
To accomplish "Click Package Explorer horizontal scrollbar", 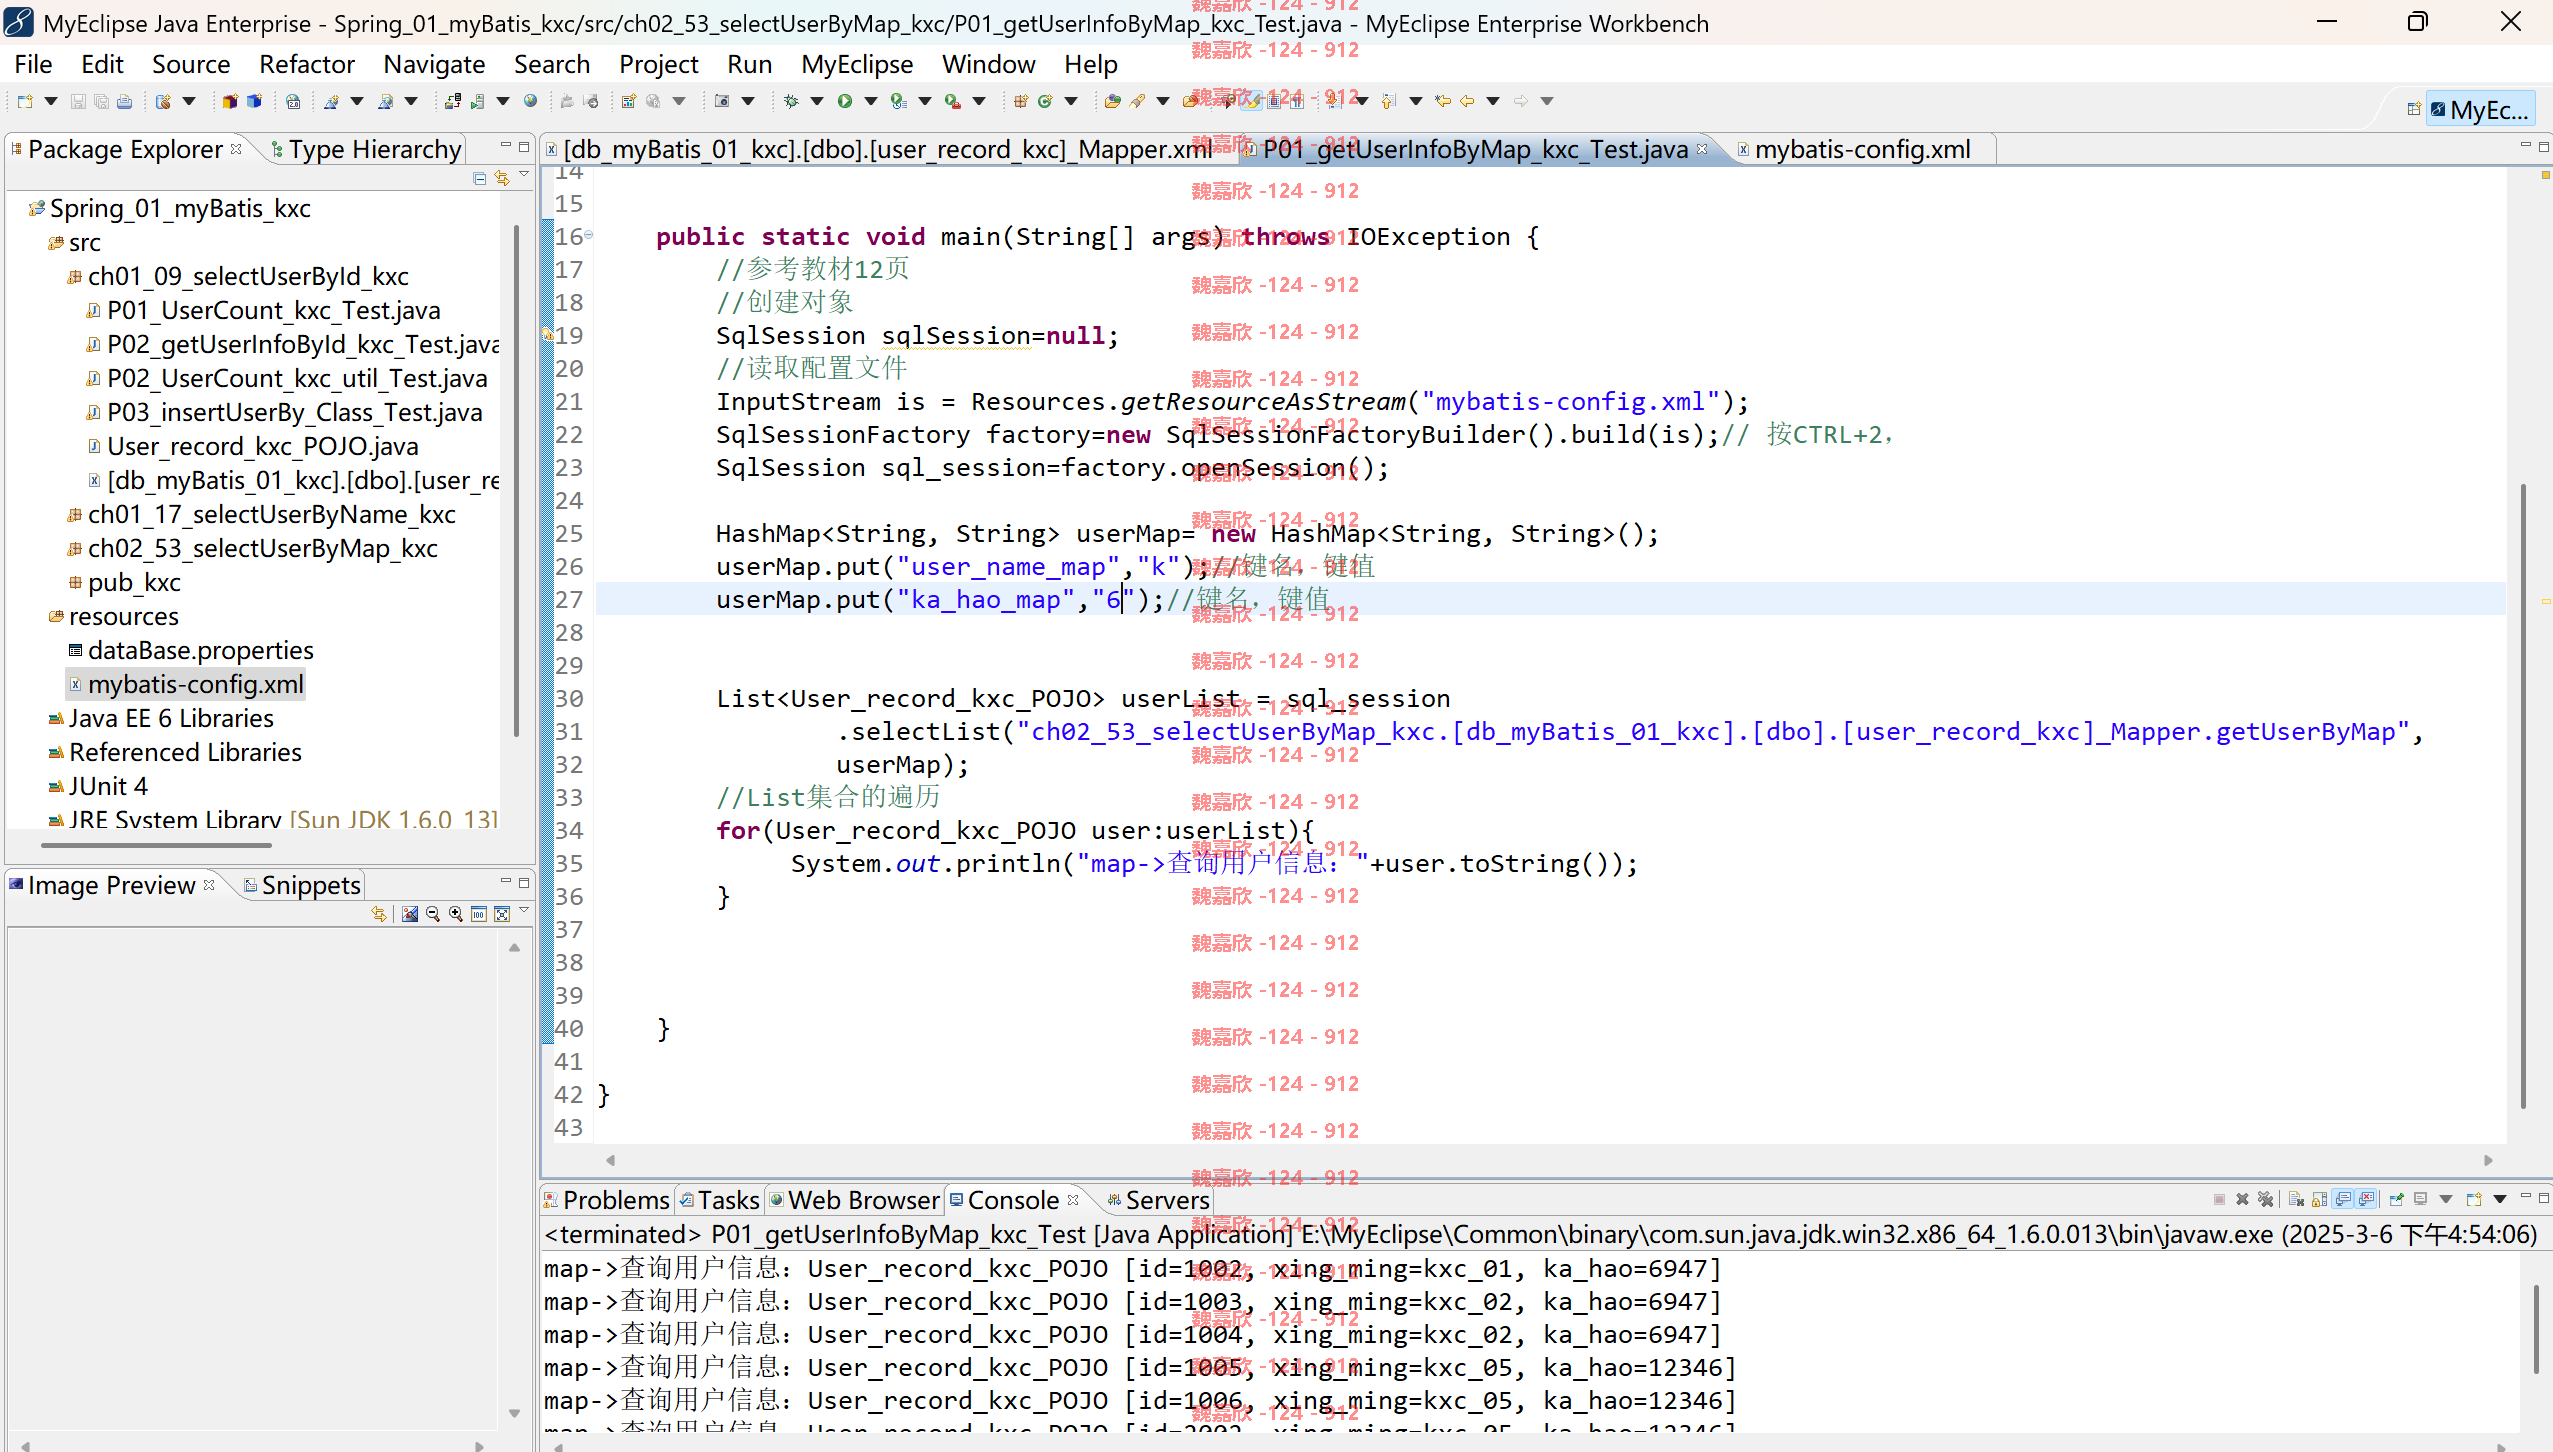I will click(x=156, y=845).
